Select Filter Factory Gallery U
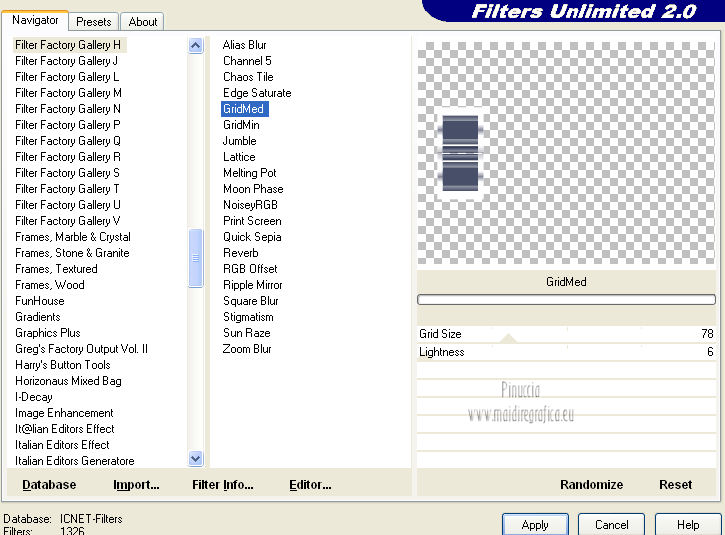Viewport: 725px width, 535px height. click(68, 205)
